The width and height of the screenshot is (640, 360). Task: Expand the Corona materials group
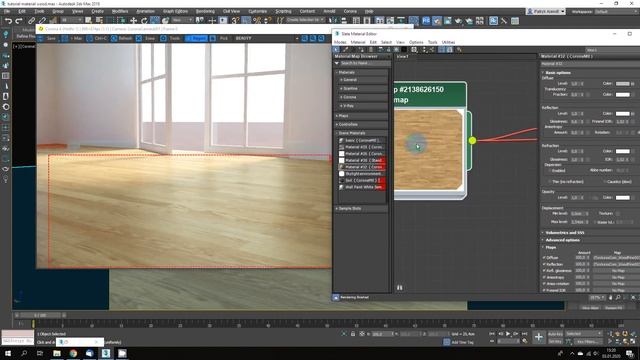362,97
